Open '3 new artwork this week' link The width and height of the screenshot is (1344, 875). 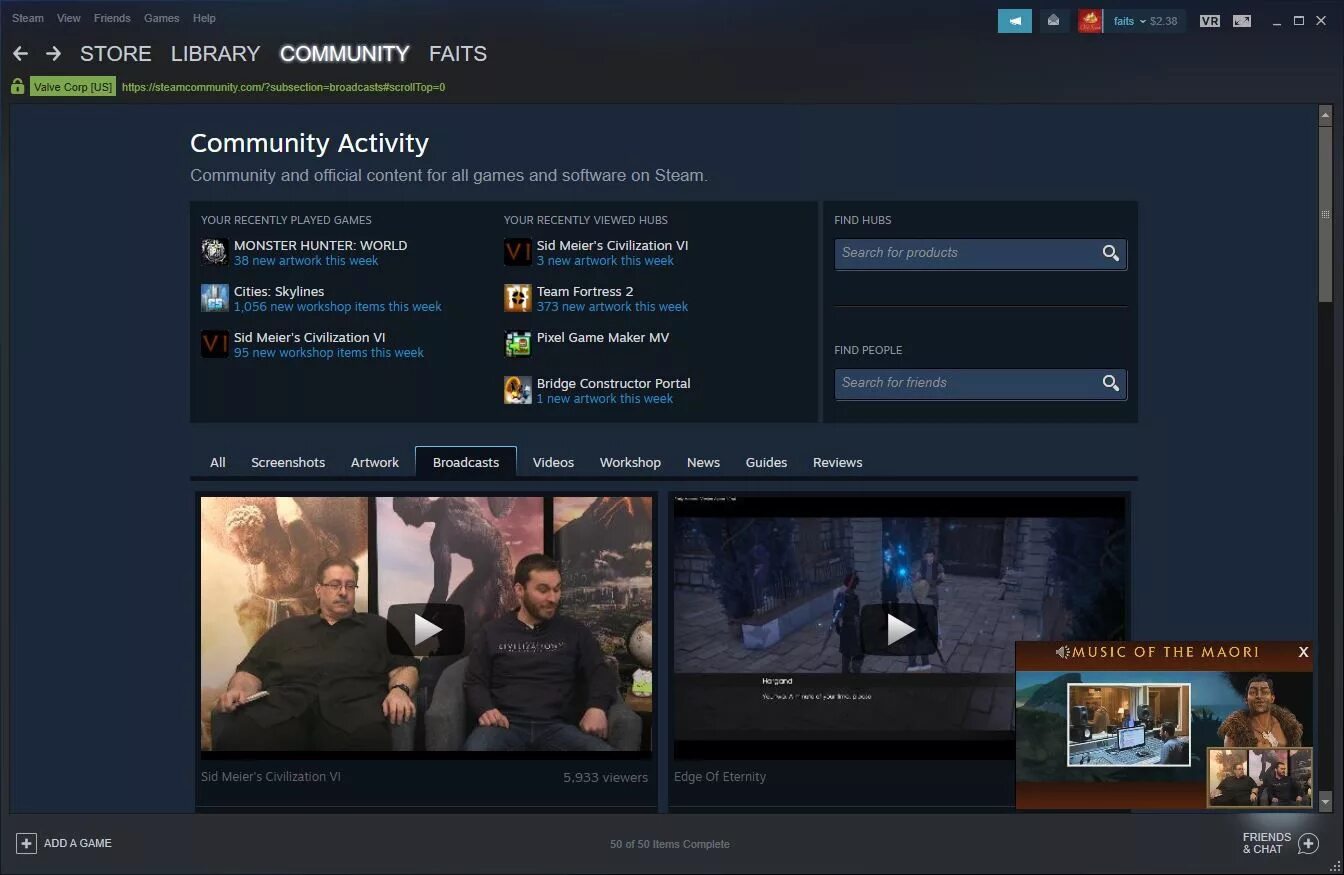[605, 261]
